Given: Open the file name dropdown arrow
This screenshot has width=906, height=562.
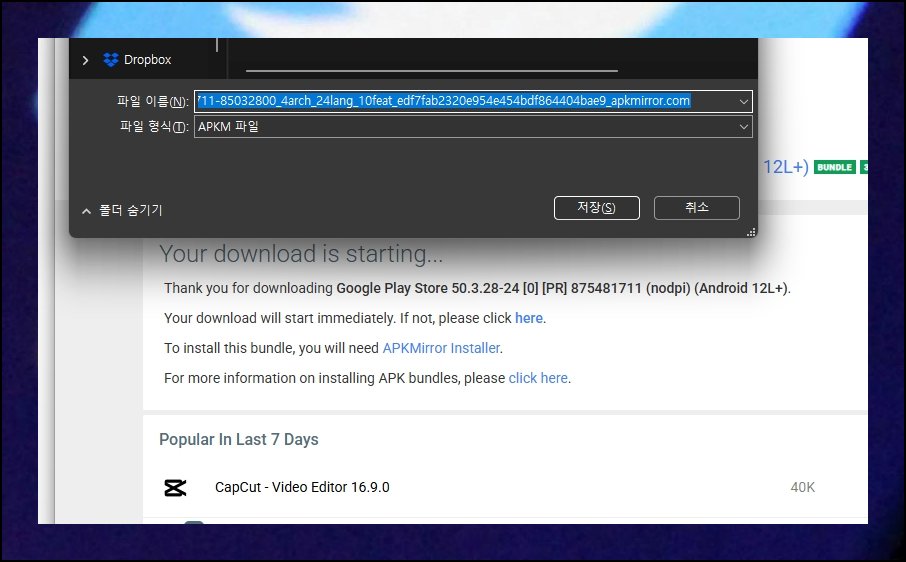Looking at the screenshot, I should pos(744,102).
